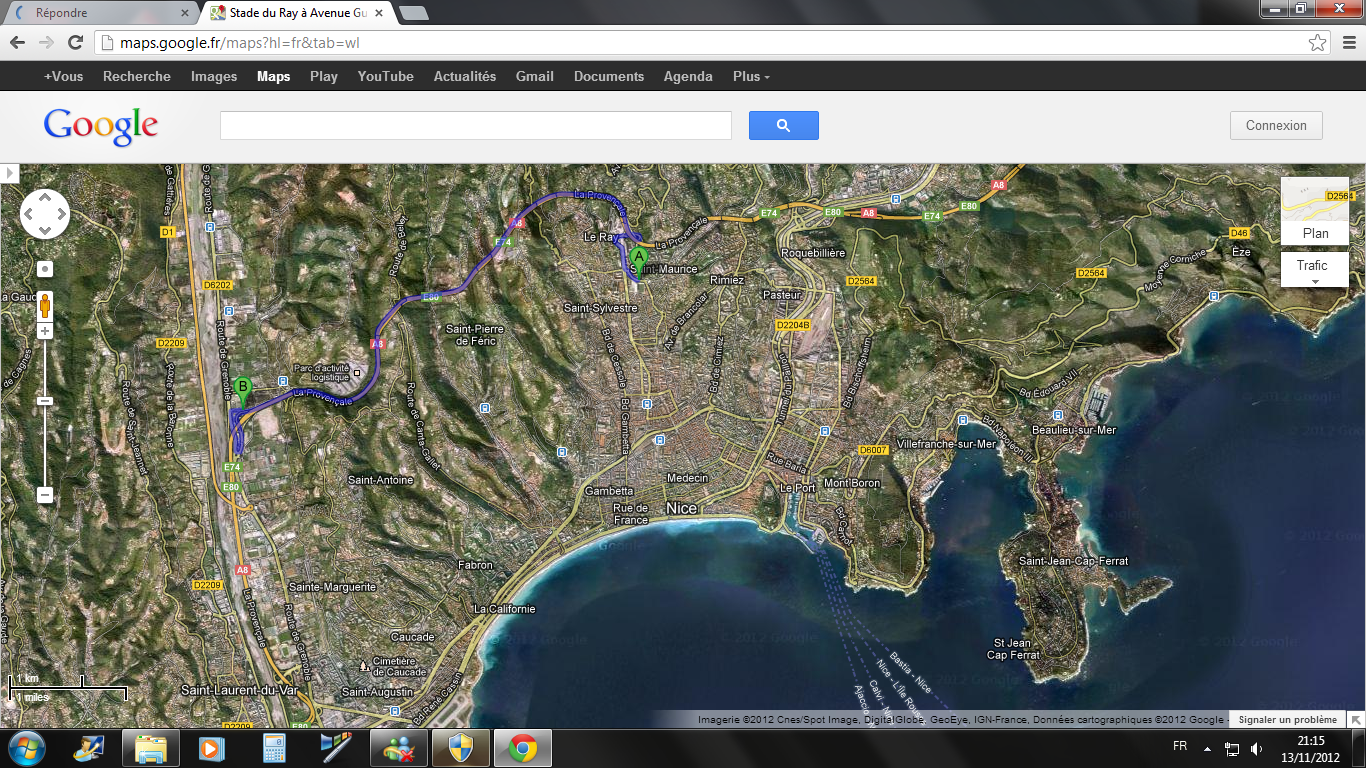Click the my-location dot button on map
Viewport: 1366px width, 768px height.
coord(45,269)
